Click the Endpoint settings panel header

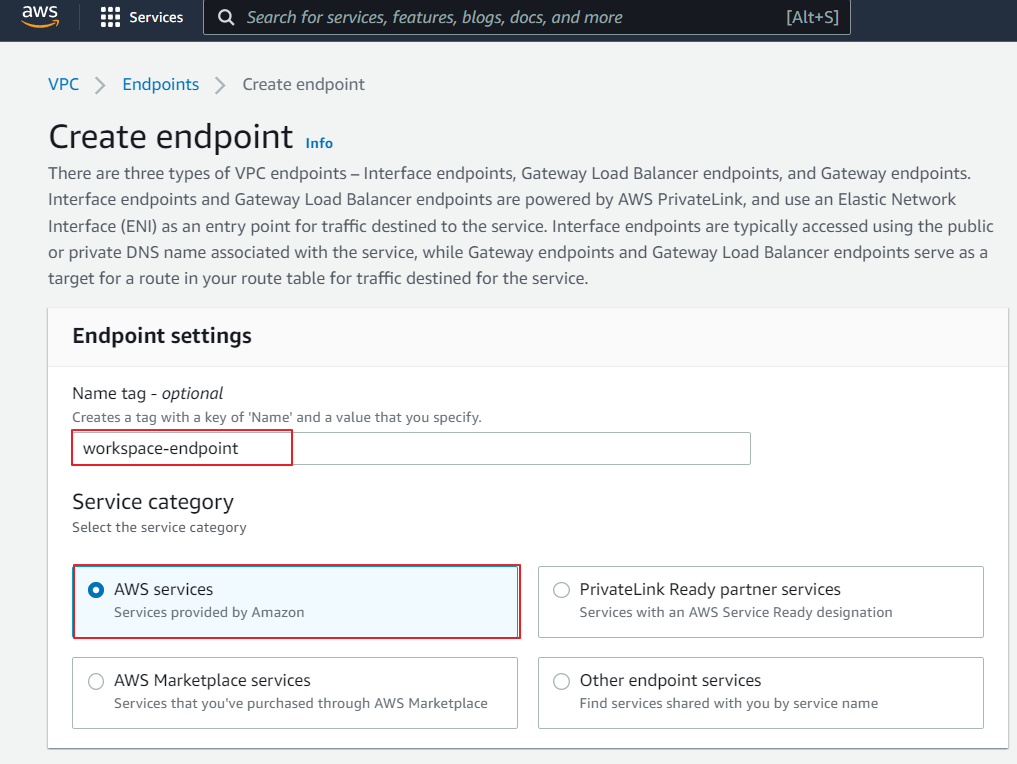pos(162,336)
